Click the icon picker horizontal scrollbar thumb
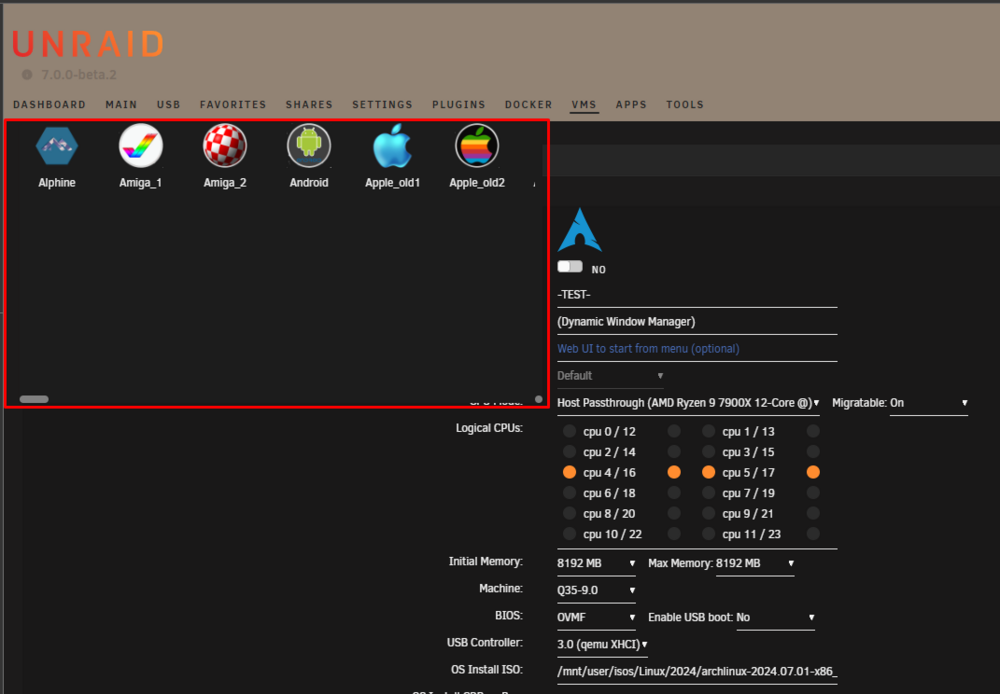The image size is (1000, 694). pyautogui.click(x=34, y=399)
